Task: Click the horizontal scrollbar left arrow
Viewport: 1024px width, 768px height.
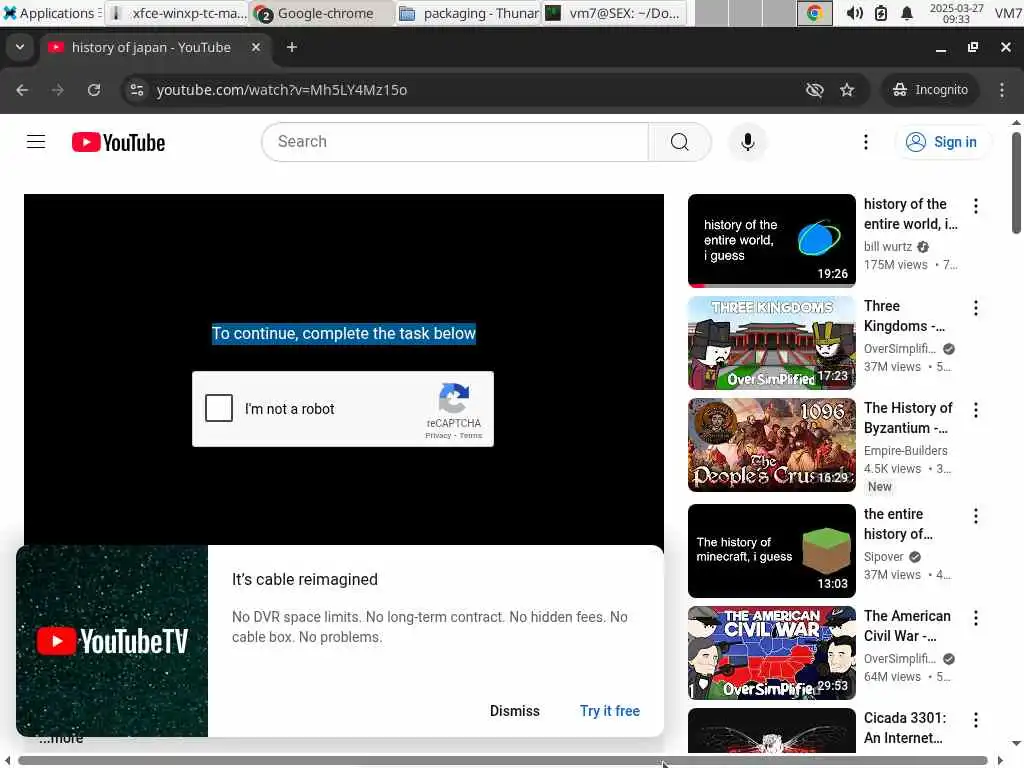Action: click(x=7, y=761)
